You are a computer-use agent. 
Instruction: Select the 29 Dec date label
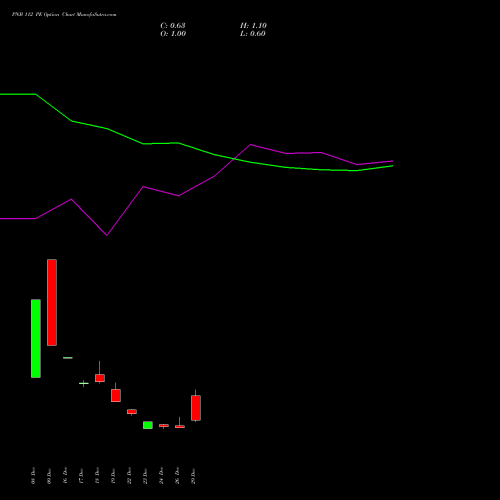coord(193,476)
